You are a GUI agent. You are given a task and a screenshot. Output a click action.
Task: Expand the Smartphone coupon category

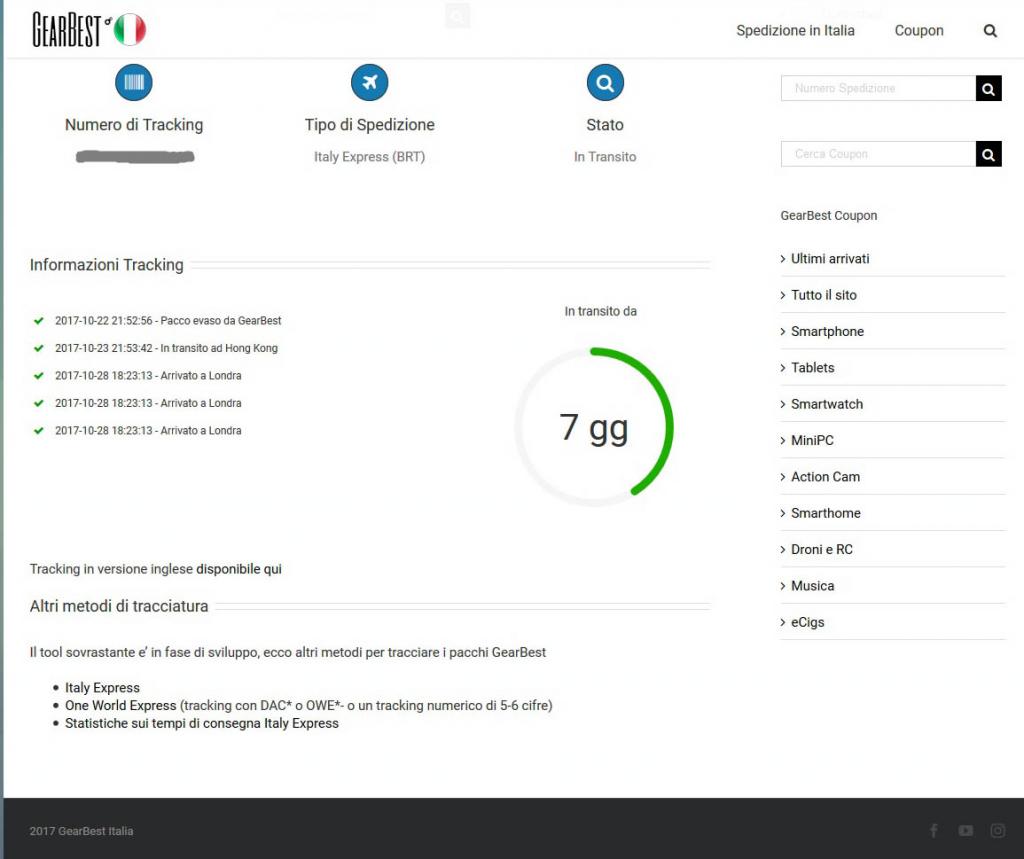click(827, 332)
